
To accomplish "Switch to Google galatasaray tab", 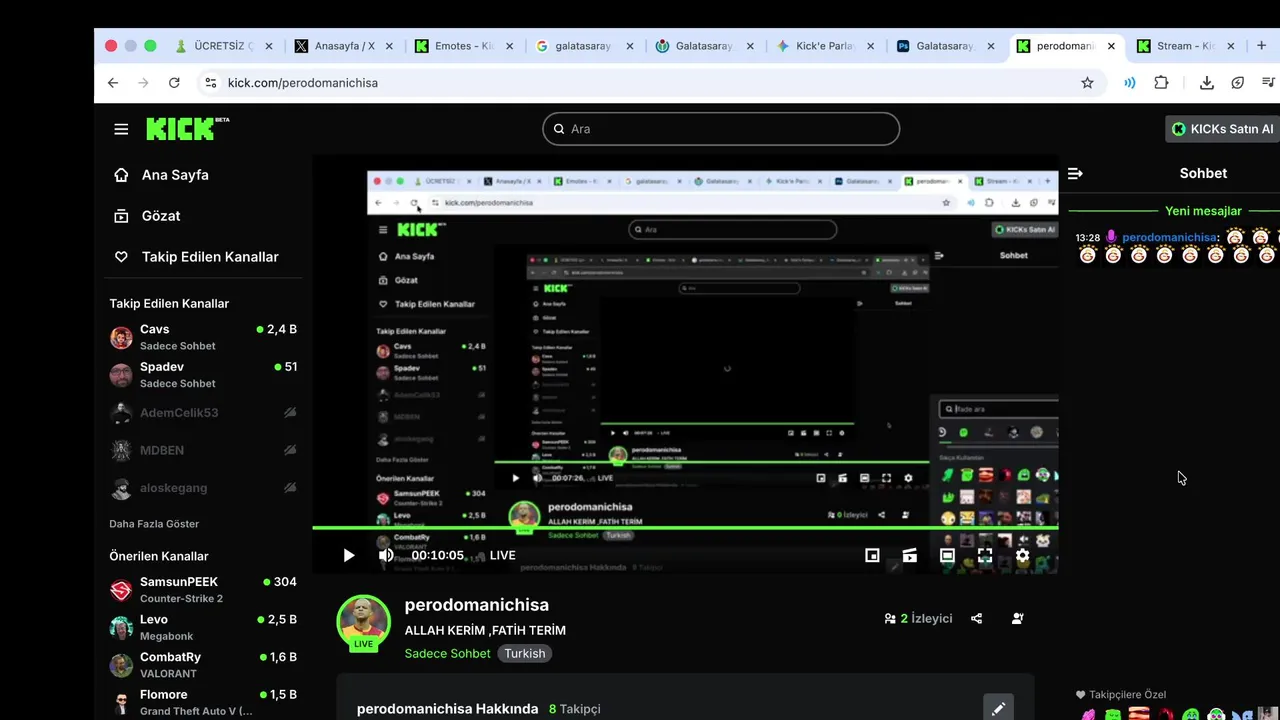I will [x=583, y=46].
